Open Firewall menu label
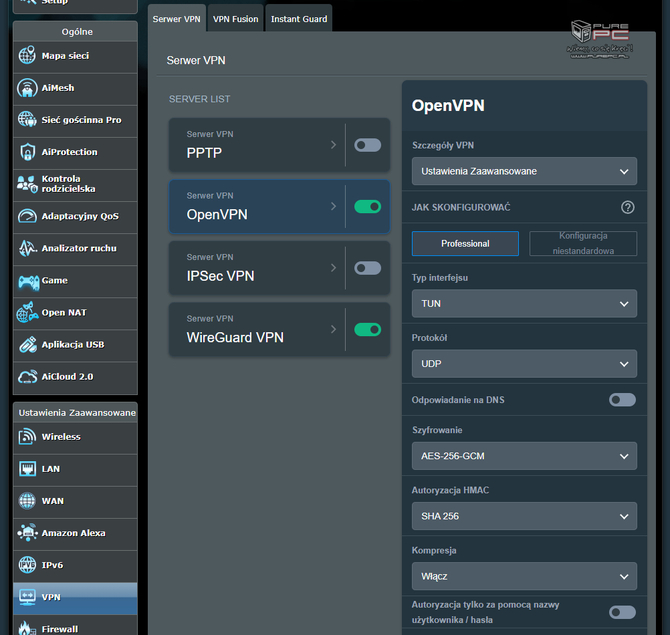 [x=60, y=629]
